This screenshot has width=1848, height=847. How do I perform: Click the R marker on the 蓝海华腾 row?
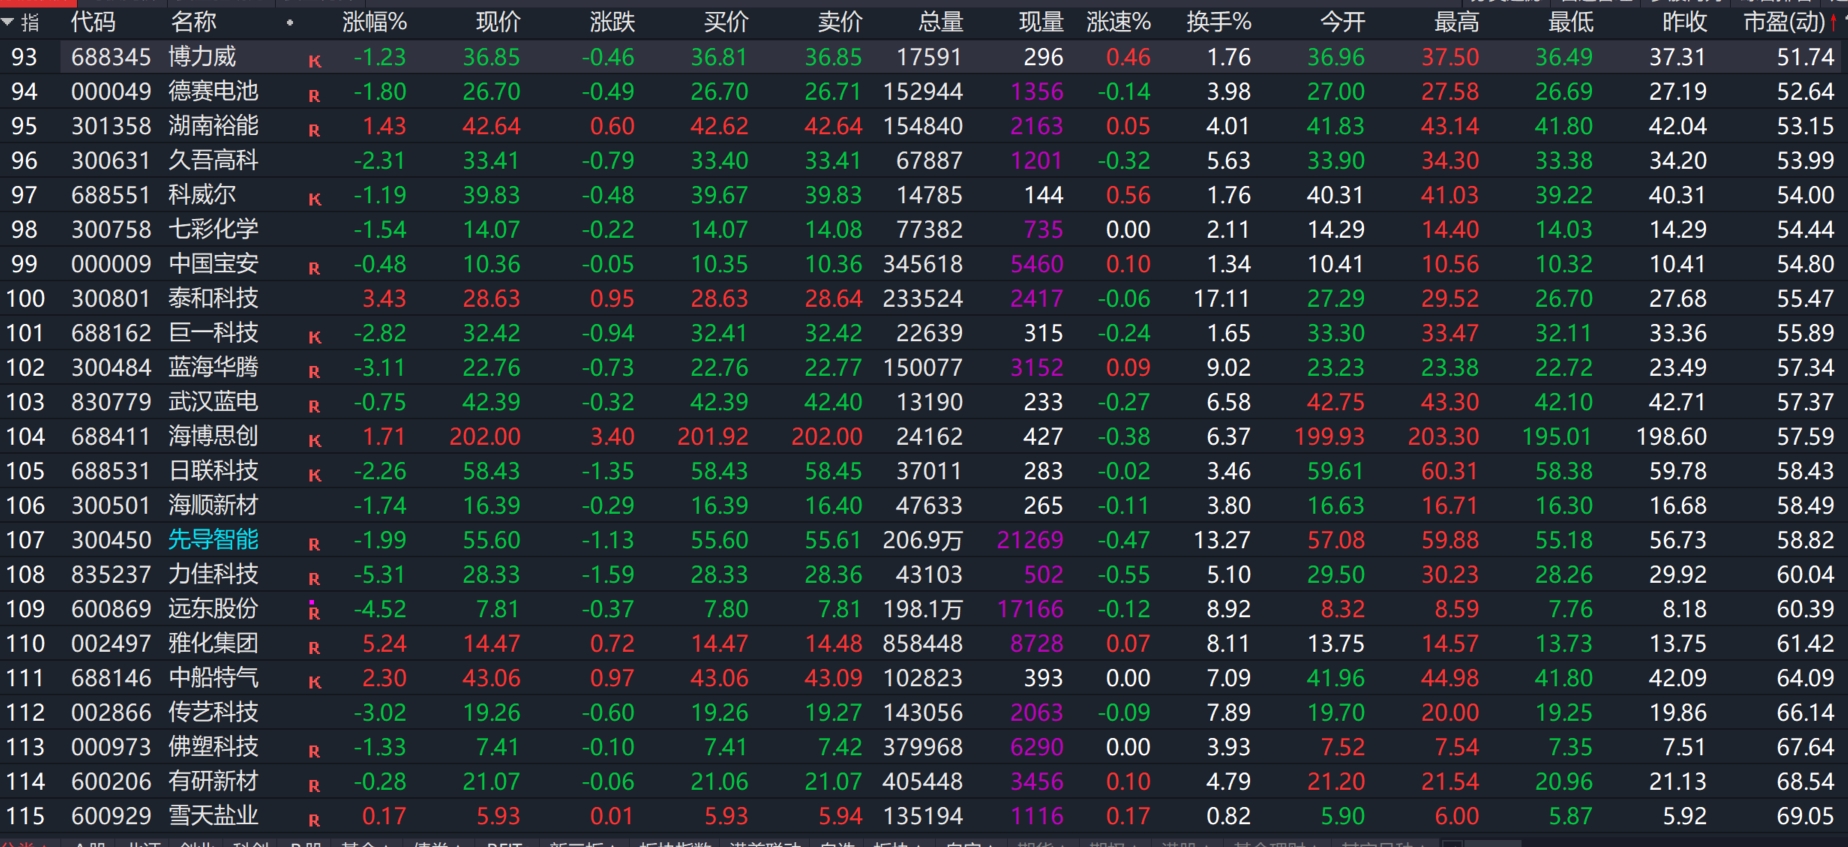point(314,372)
